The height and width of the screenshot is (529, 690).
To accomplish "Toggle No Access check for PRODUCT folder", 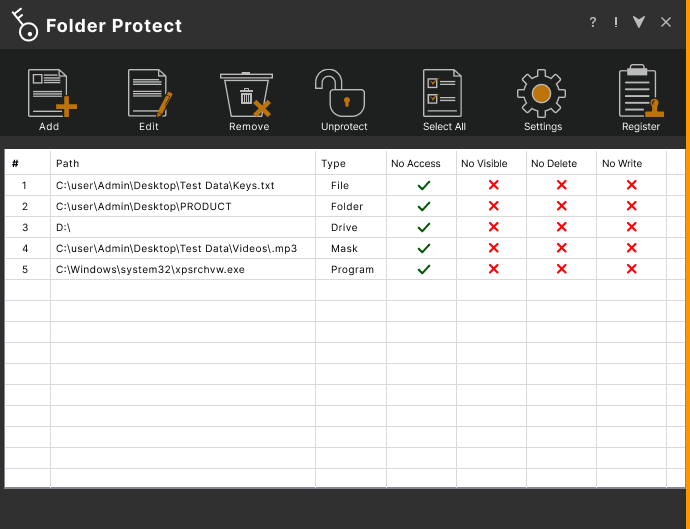I will point(424,206).
